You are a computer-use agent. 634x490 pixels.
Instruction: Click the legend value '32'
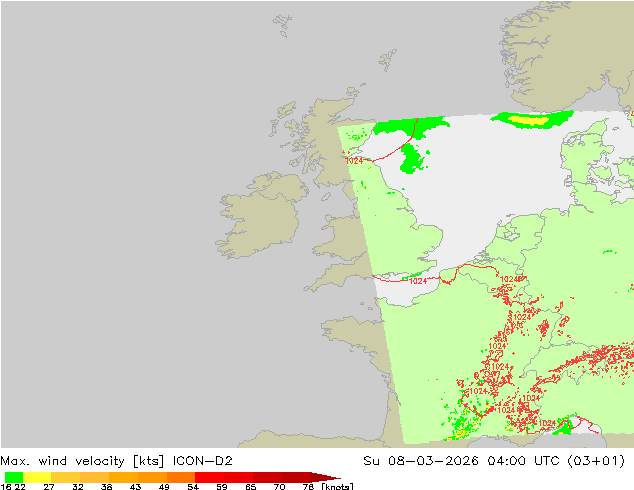[78, 487]
